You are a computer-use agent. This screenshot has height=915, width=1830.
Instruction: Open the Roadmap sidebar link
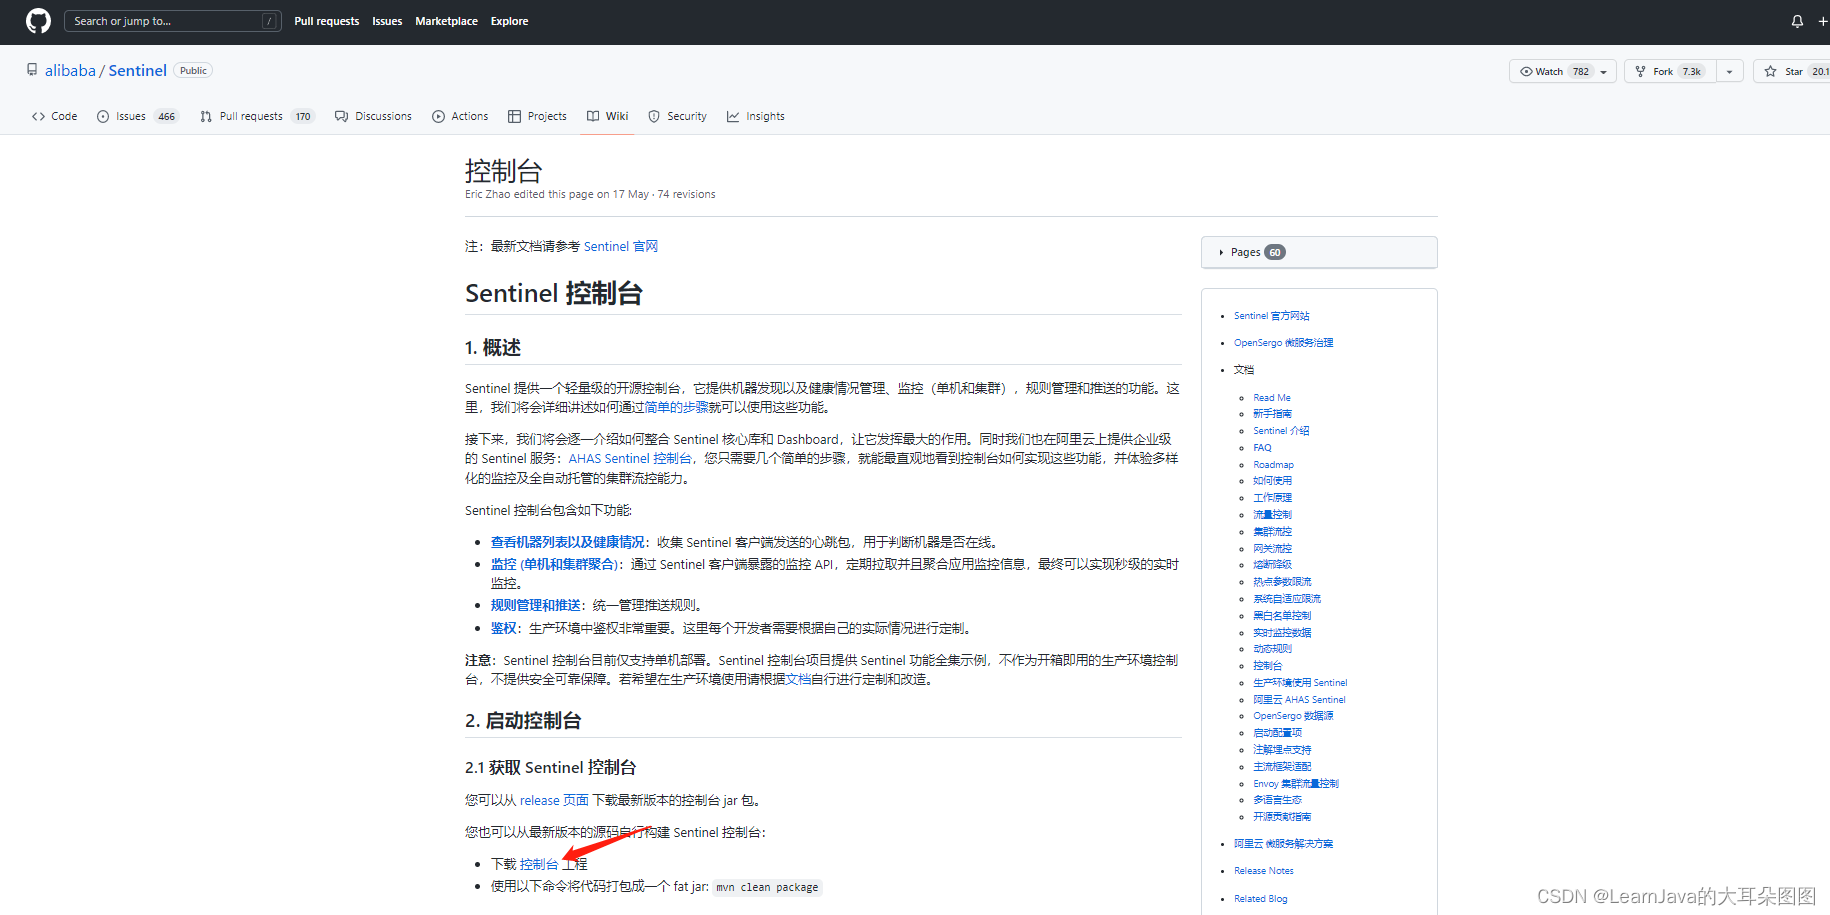1273,465
